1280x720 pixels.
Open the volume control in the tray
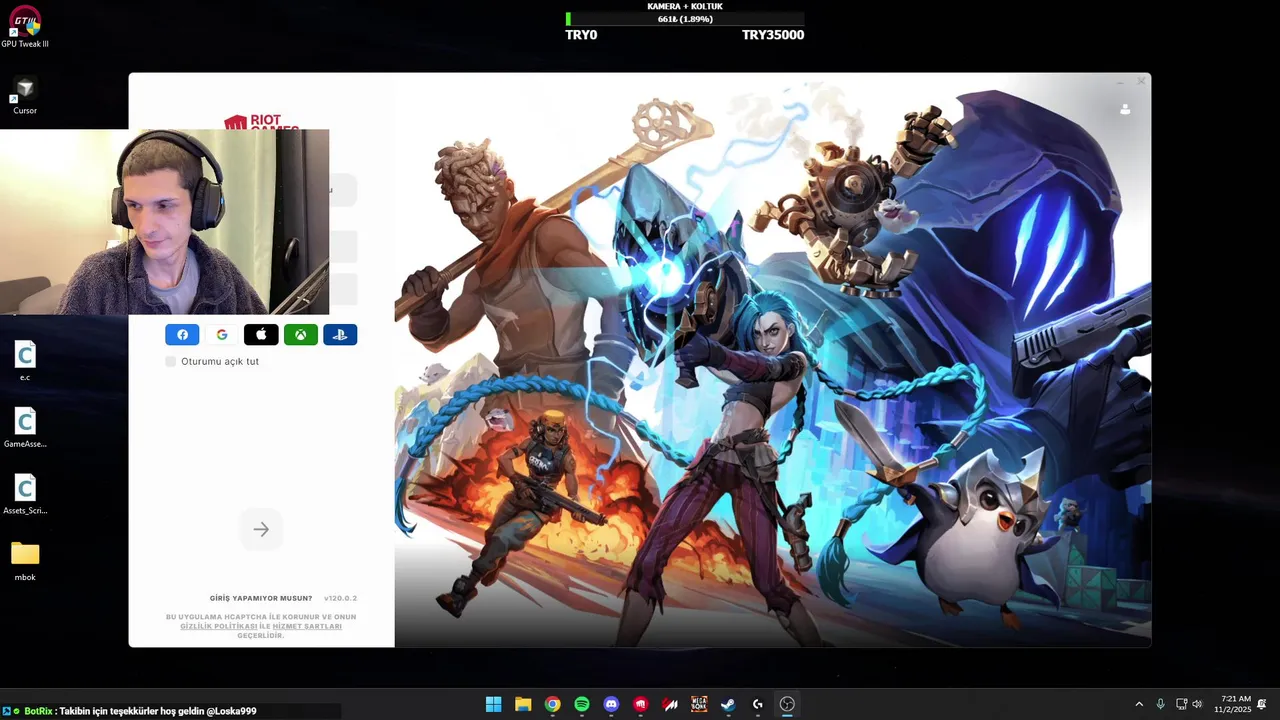pos(1198,704)
